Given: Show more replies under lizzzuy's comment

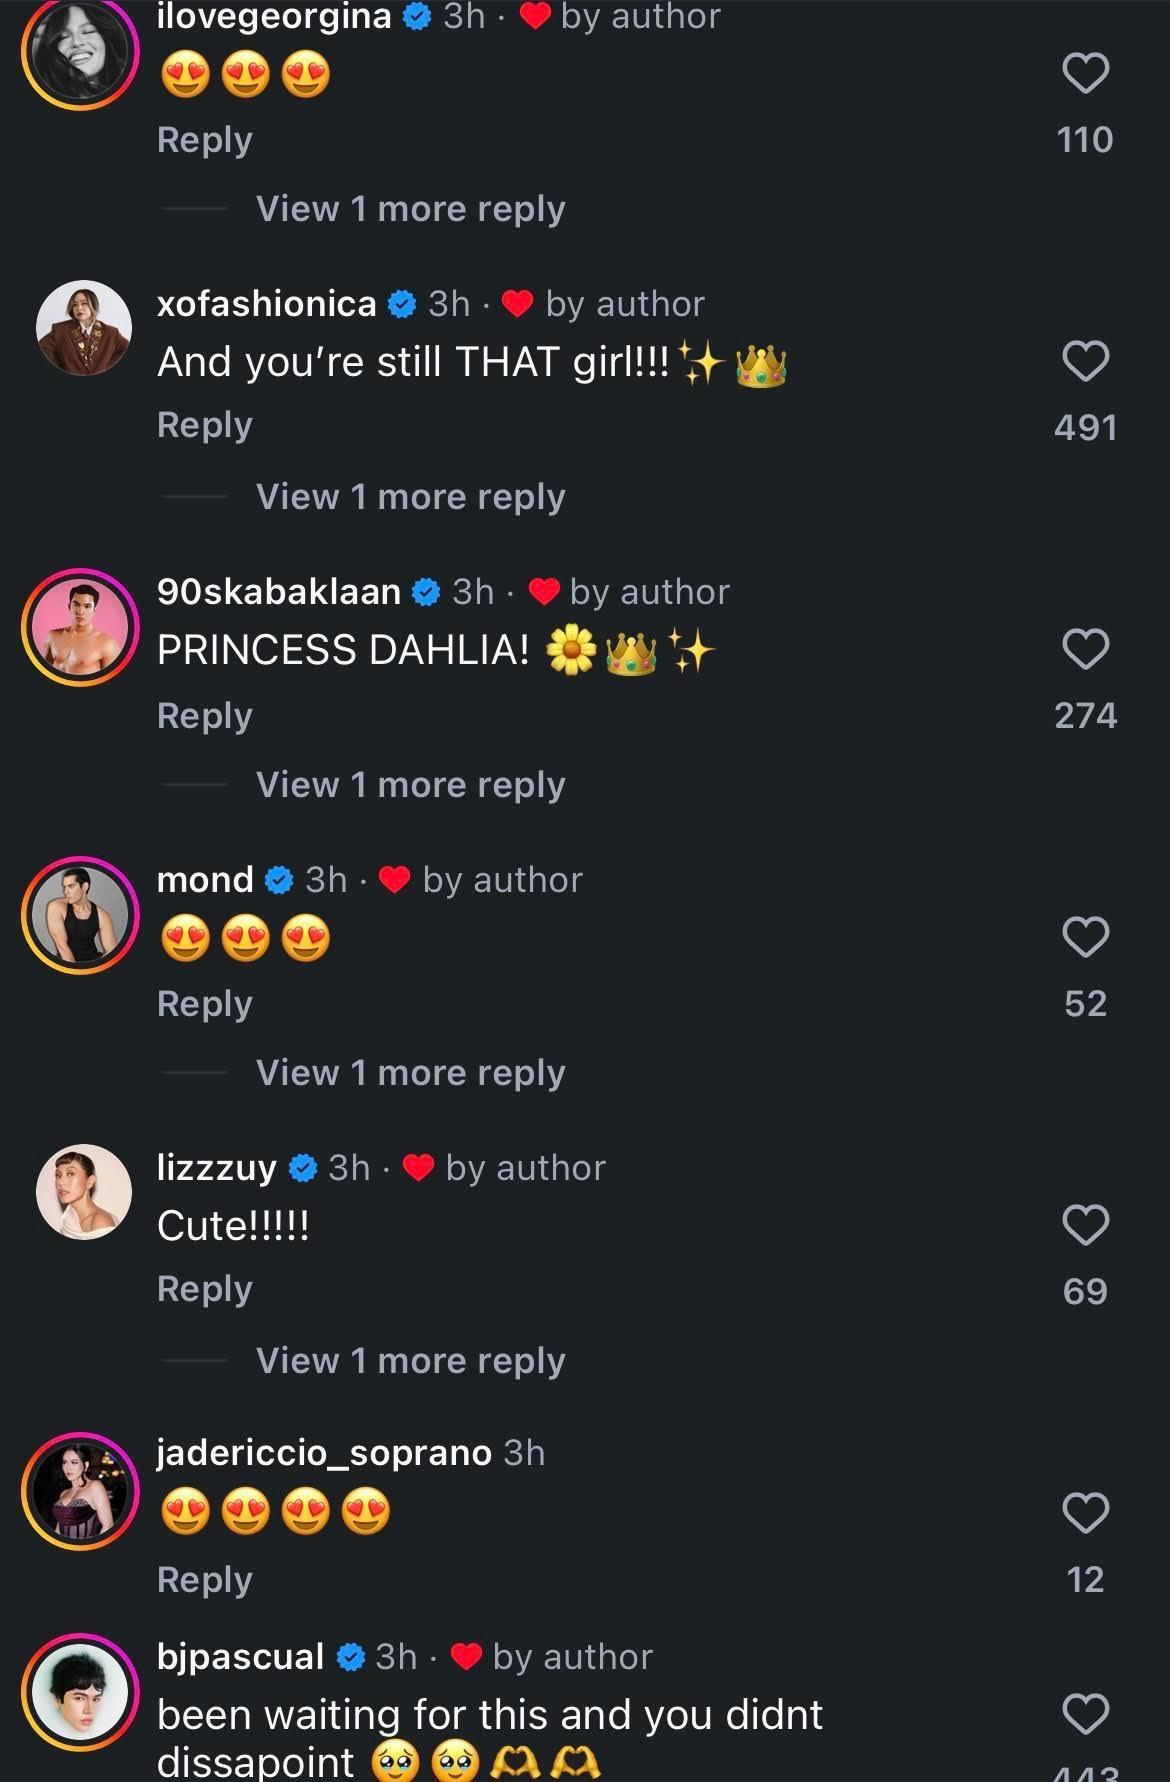Looking at the screenshot, I should click(x=410, y=1361).
